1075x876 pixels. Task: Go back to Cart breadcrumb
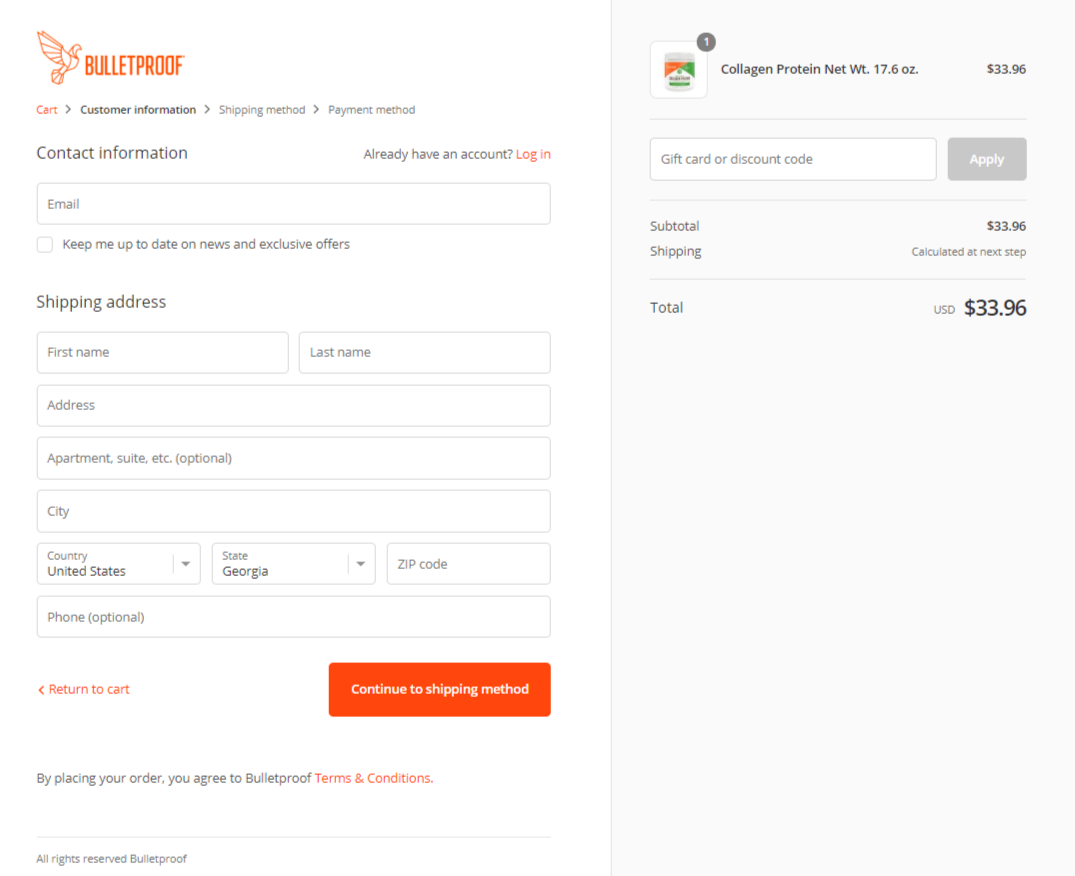[47, 110]
